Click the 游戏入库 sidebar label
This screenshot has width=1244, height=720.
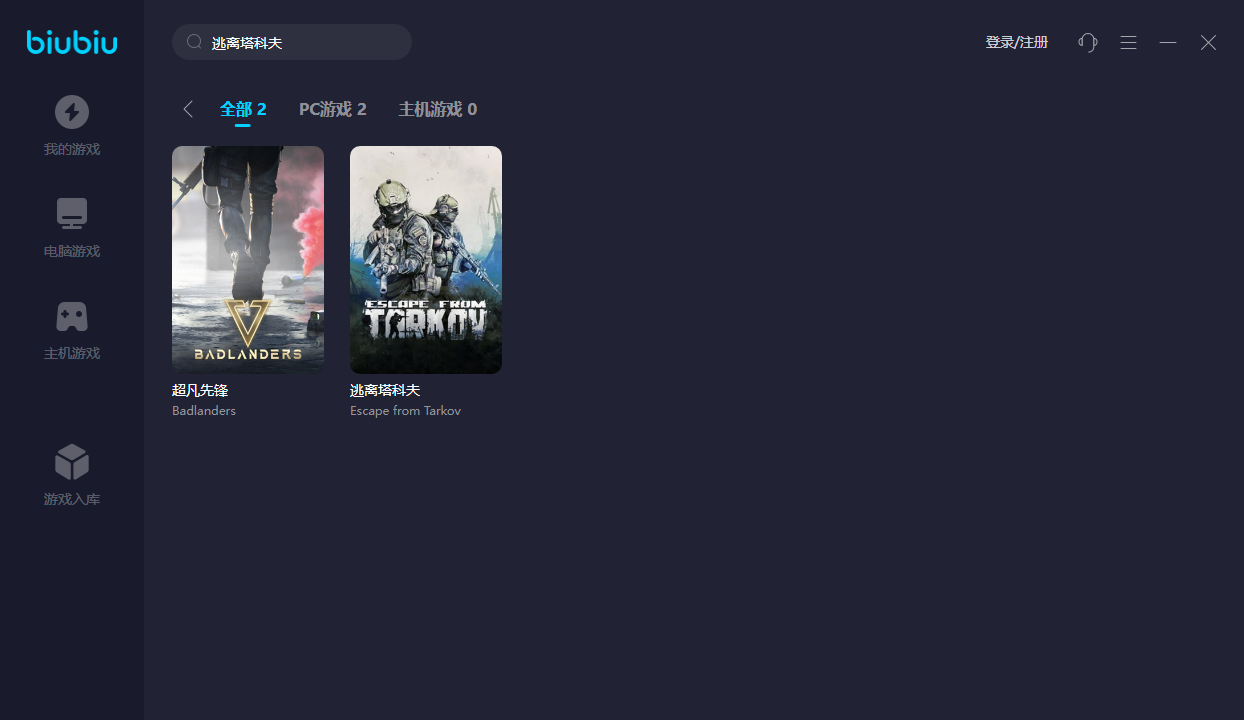point(72,499)
